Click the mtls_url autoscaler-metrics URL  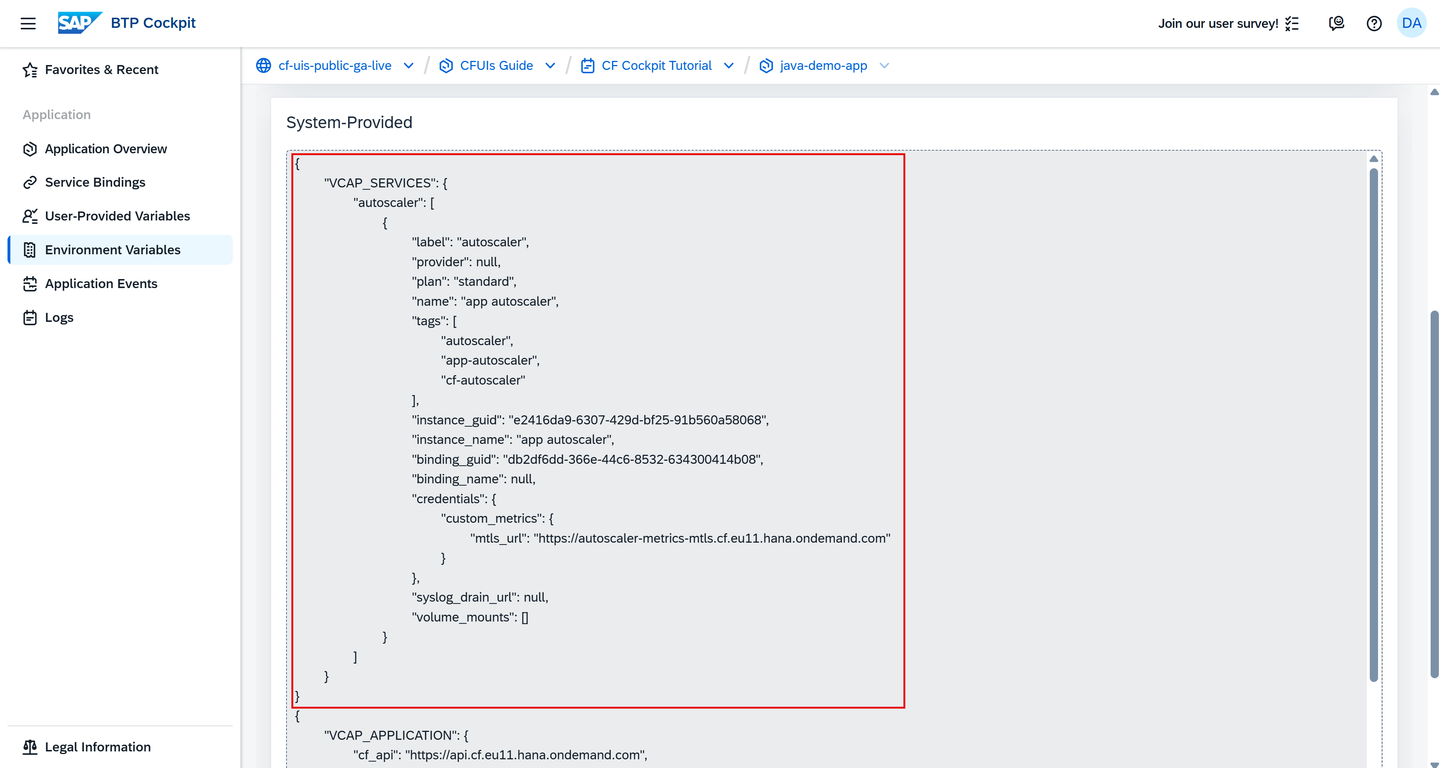[x=712, y=538]
